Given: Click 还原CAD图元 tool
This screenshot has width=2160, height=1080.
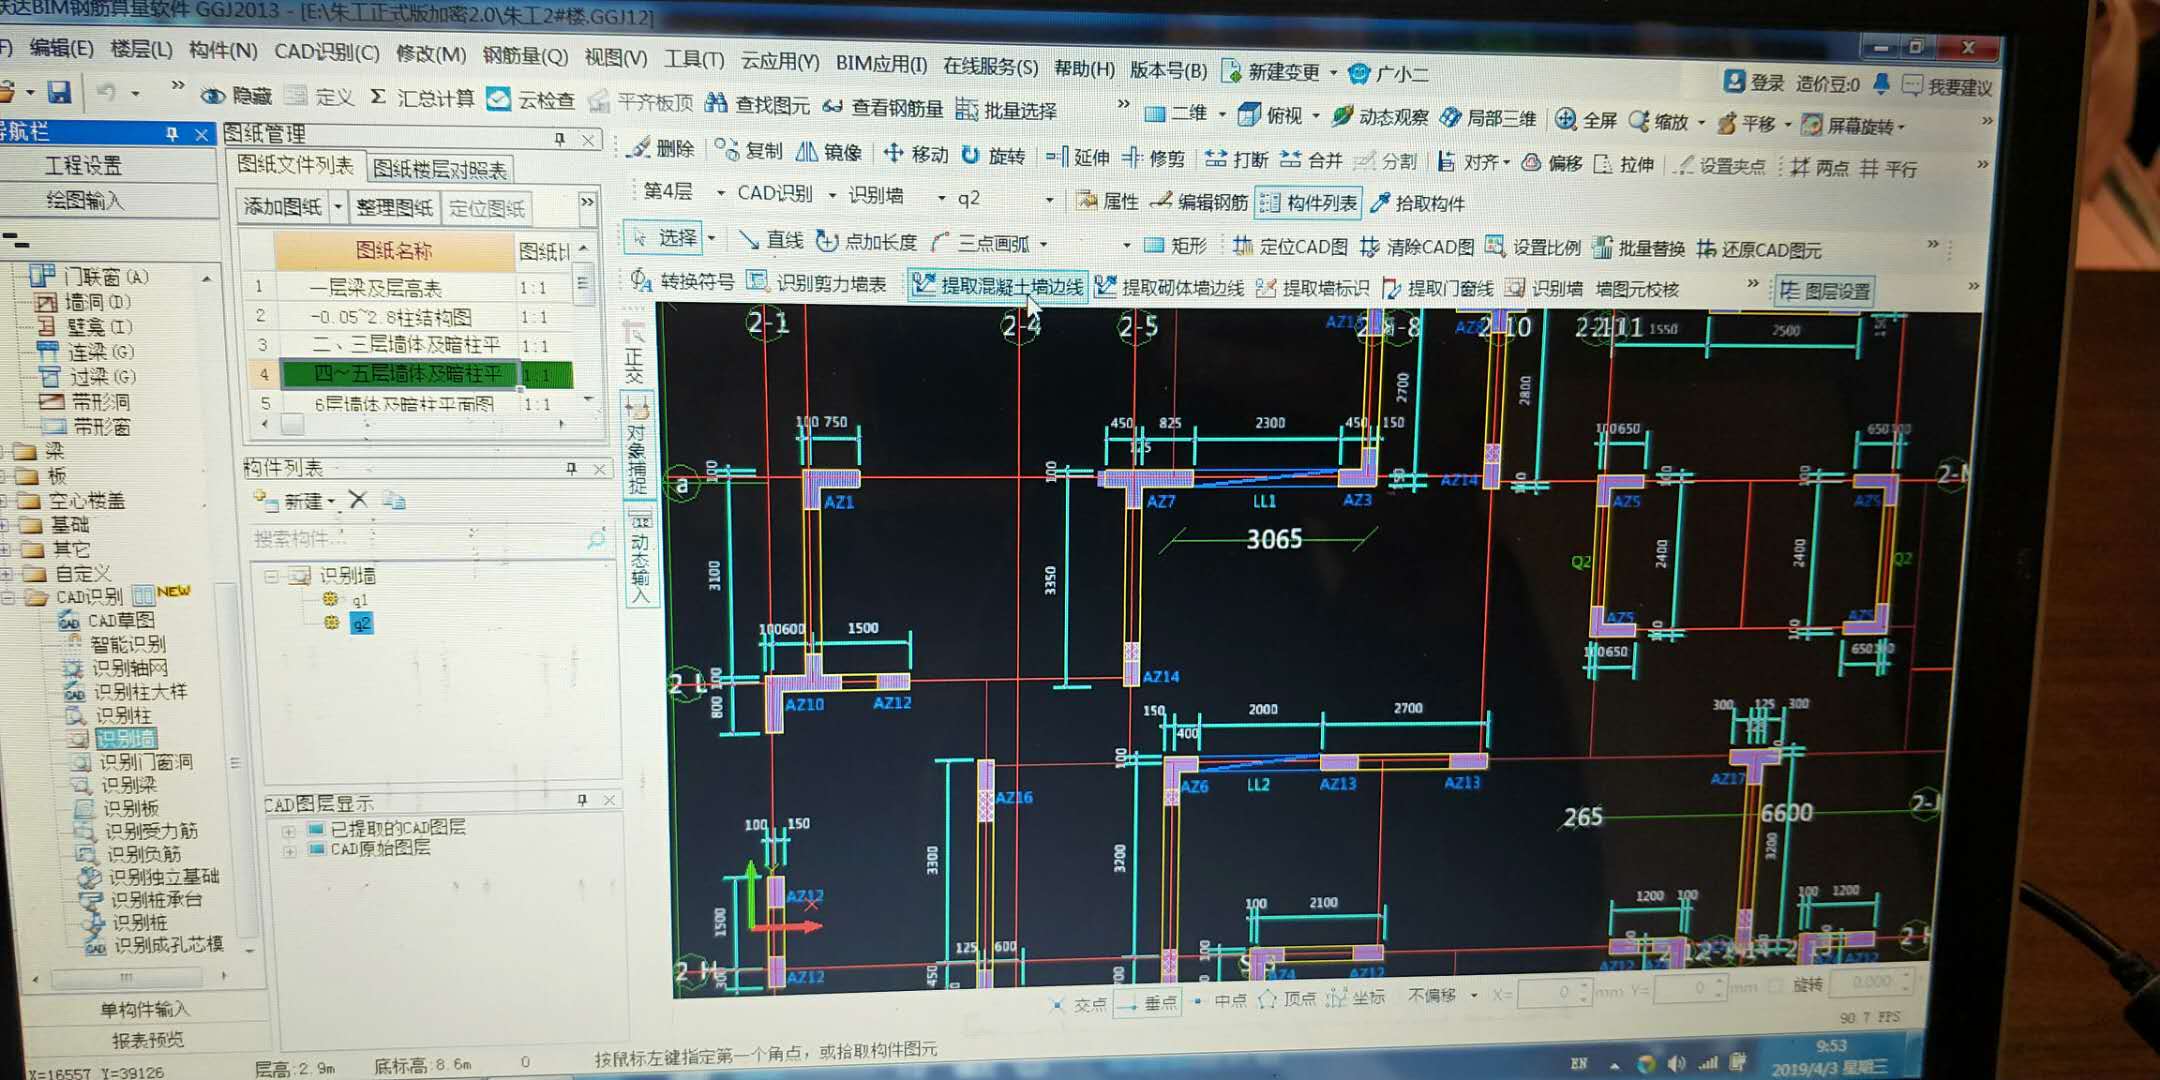Looking at the screenshot, I should tap(1759, 250).
